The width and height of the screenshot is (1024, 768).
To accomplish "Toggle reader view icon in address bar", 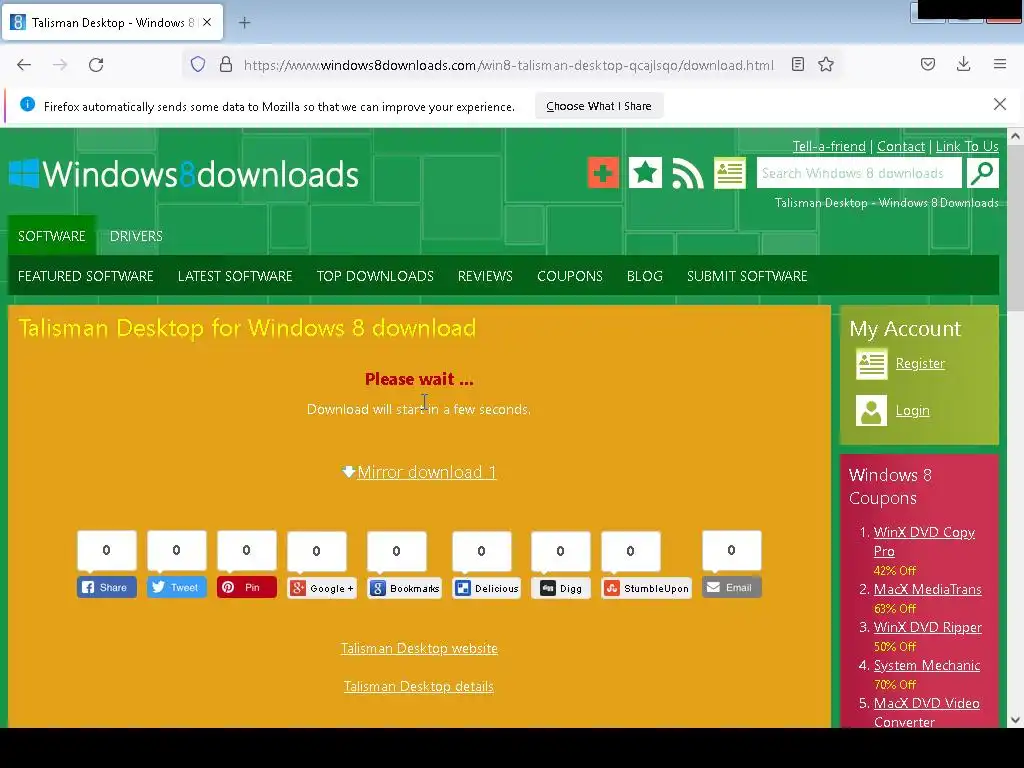I will (797, 64).
